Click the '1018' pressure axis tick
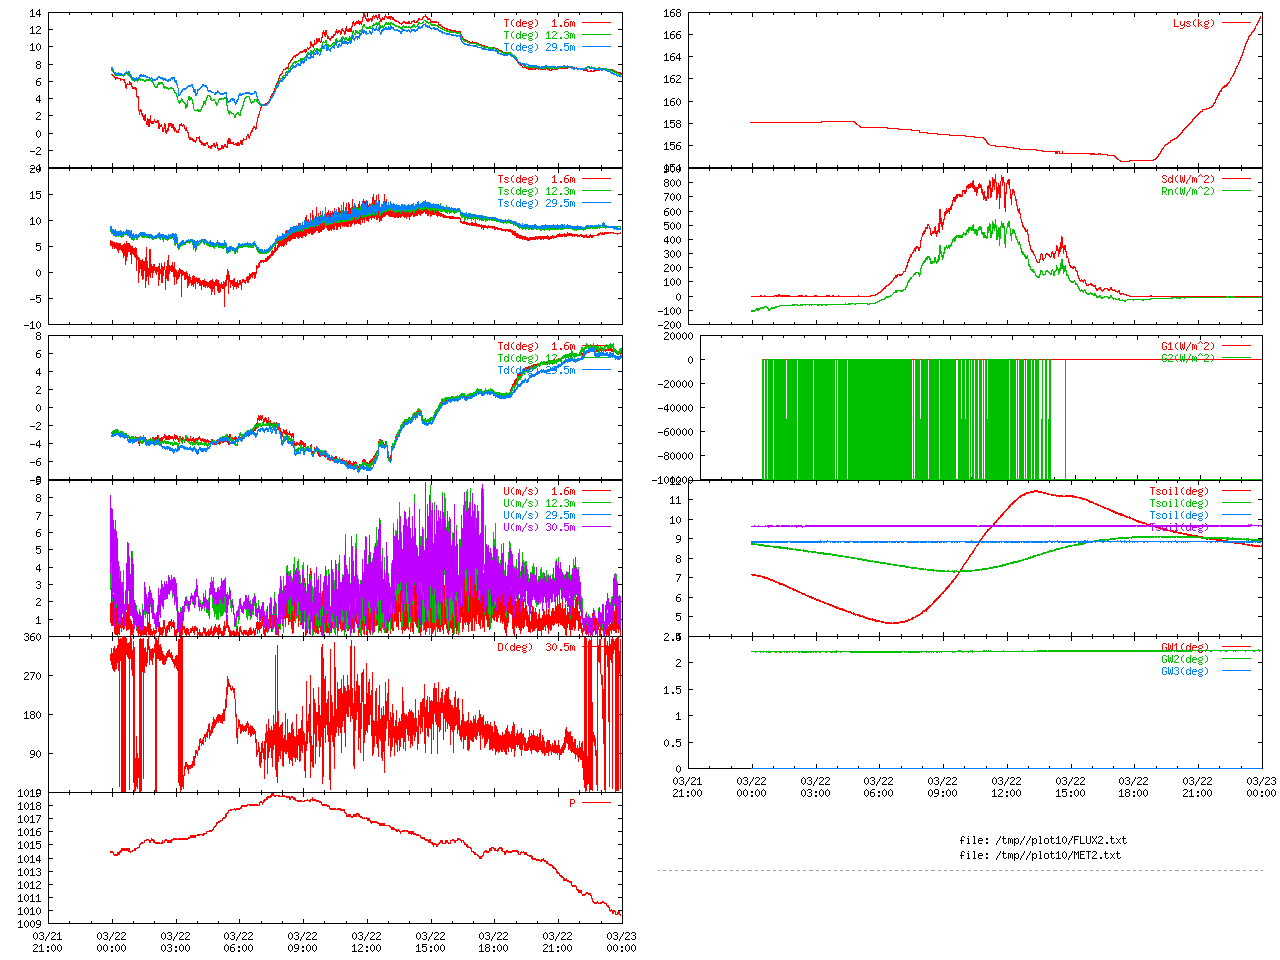The height and width of the screenshot is (960, 1280). pyautogui.click(x=29, y=806)
